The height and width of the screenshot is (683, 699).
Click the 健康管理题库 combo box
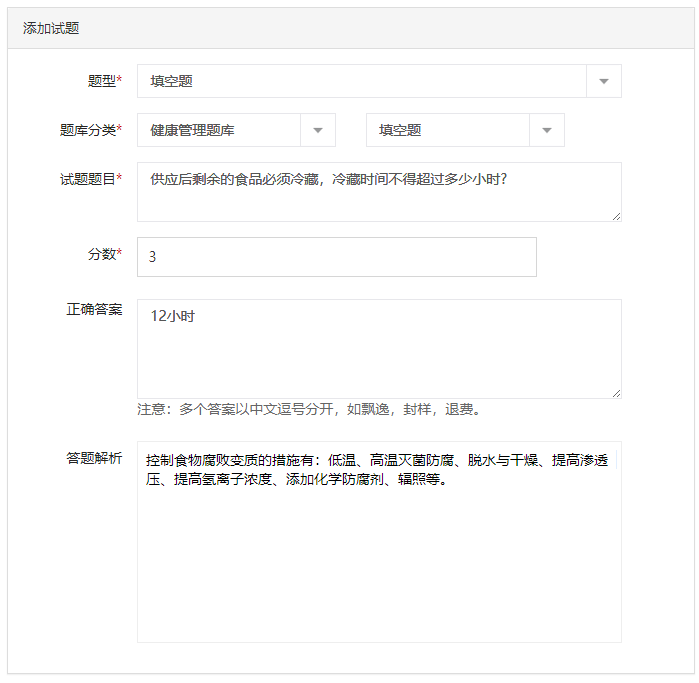pyautogui.click(x=236, y=130)
